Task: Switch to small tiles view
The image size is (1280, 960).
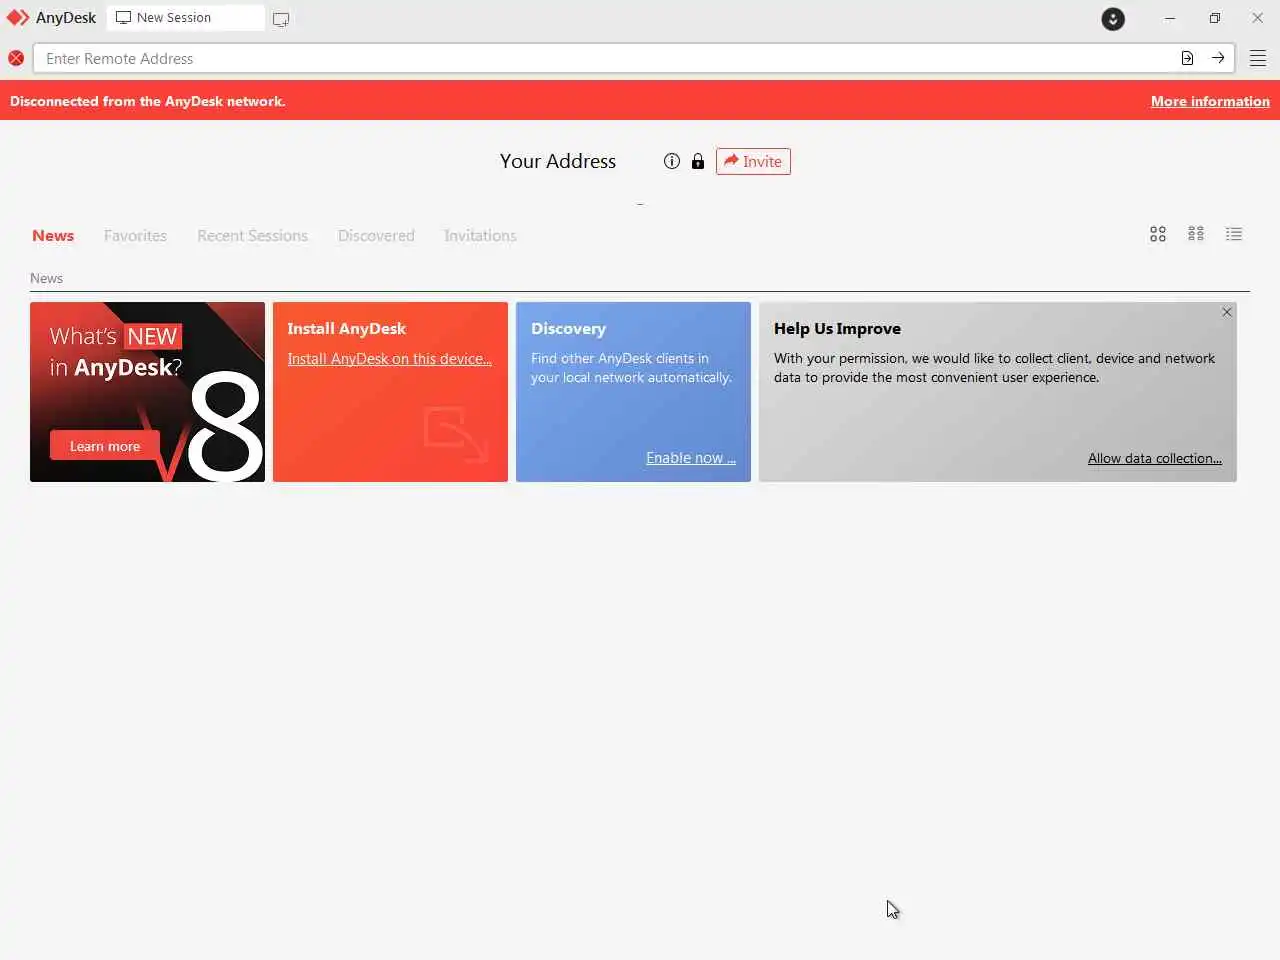Action: point(1196,234)
